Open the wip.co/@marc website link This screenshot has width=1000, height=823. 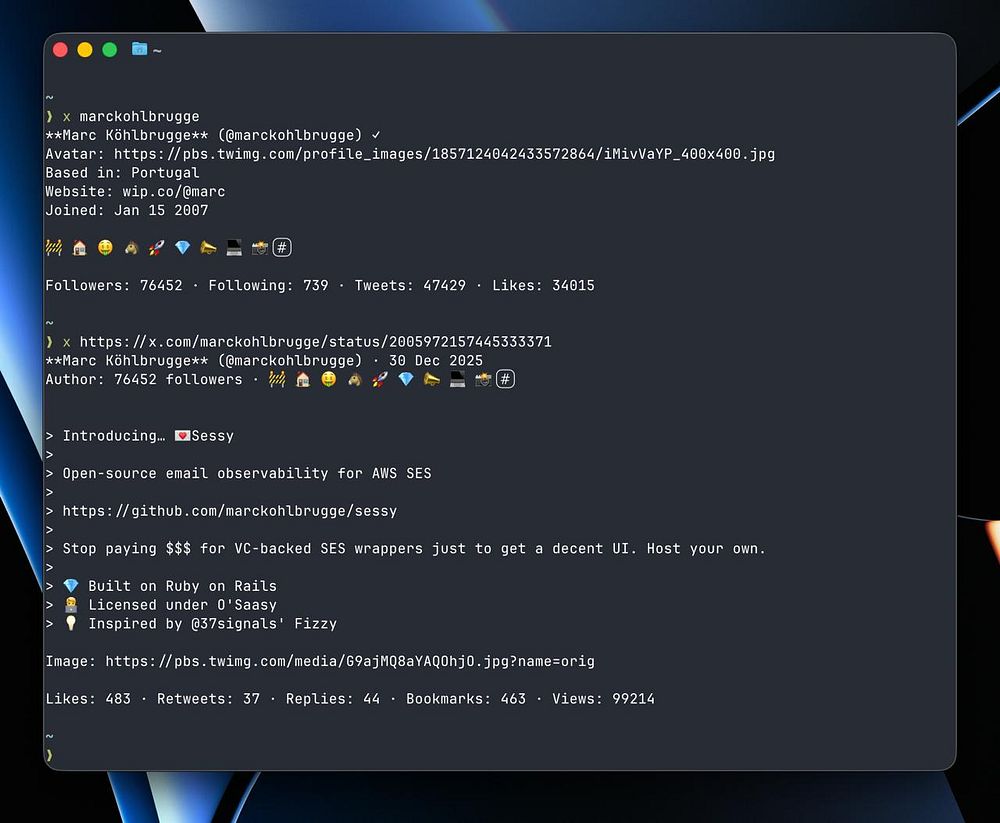pos(174,191)
